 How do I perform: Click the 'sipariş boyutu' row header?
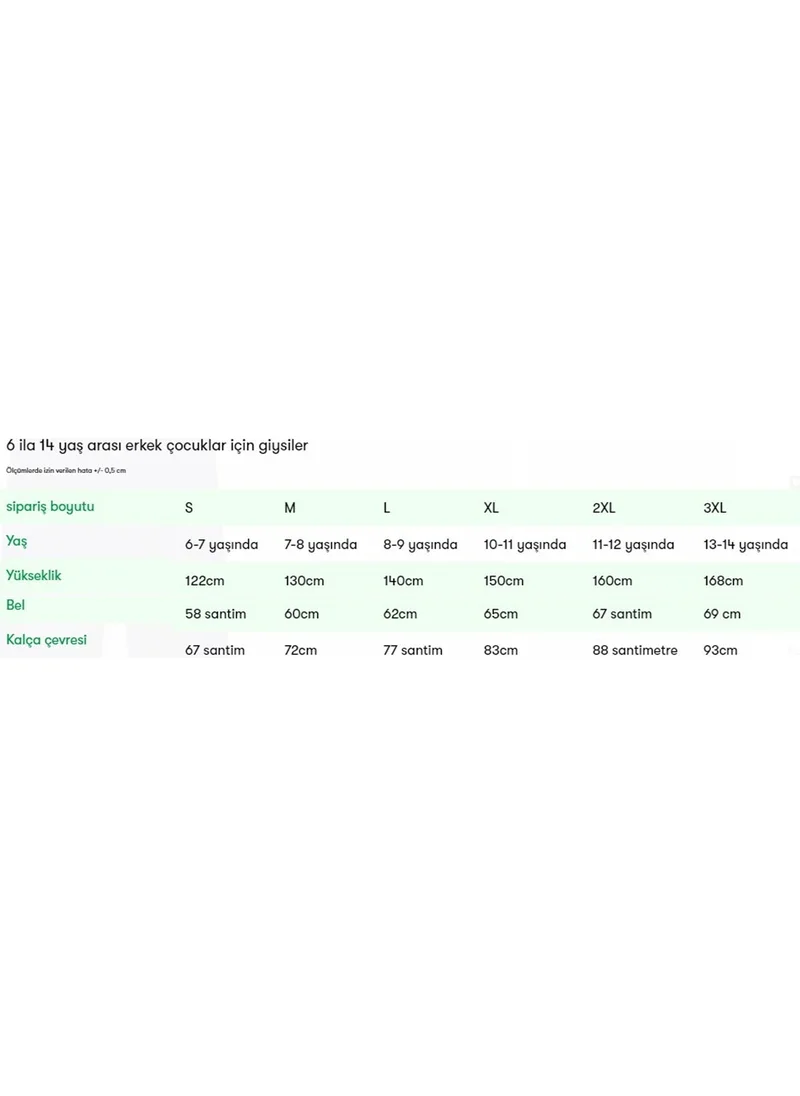(x=50, y=507)
